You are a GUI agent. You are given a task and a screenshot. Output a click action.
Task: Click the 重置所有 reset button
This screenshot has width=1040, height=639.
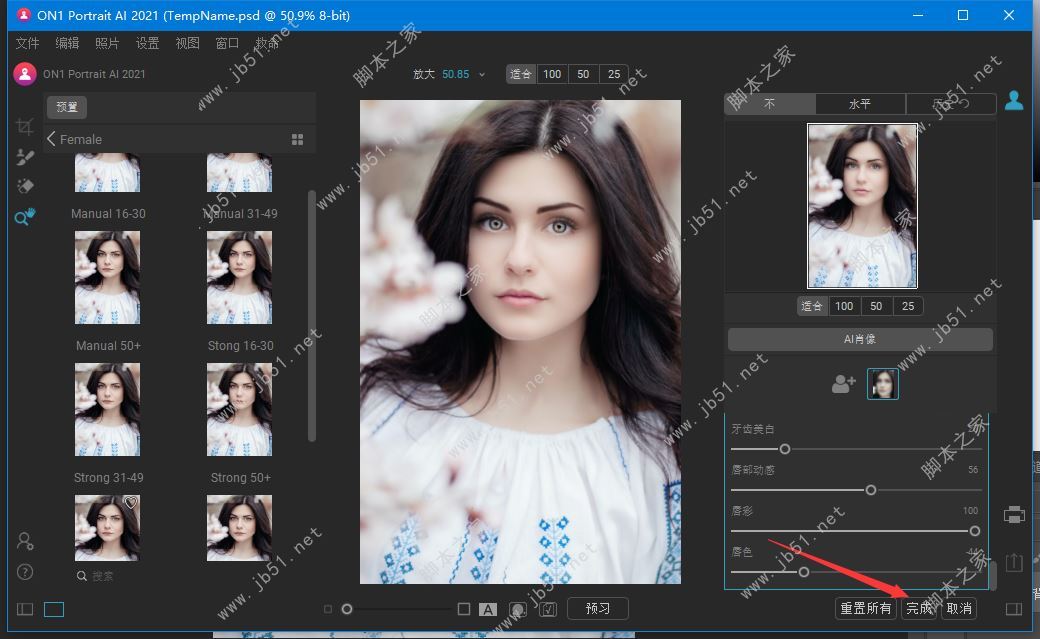(864, 608)
